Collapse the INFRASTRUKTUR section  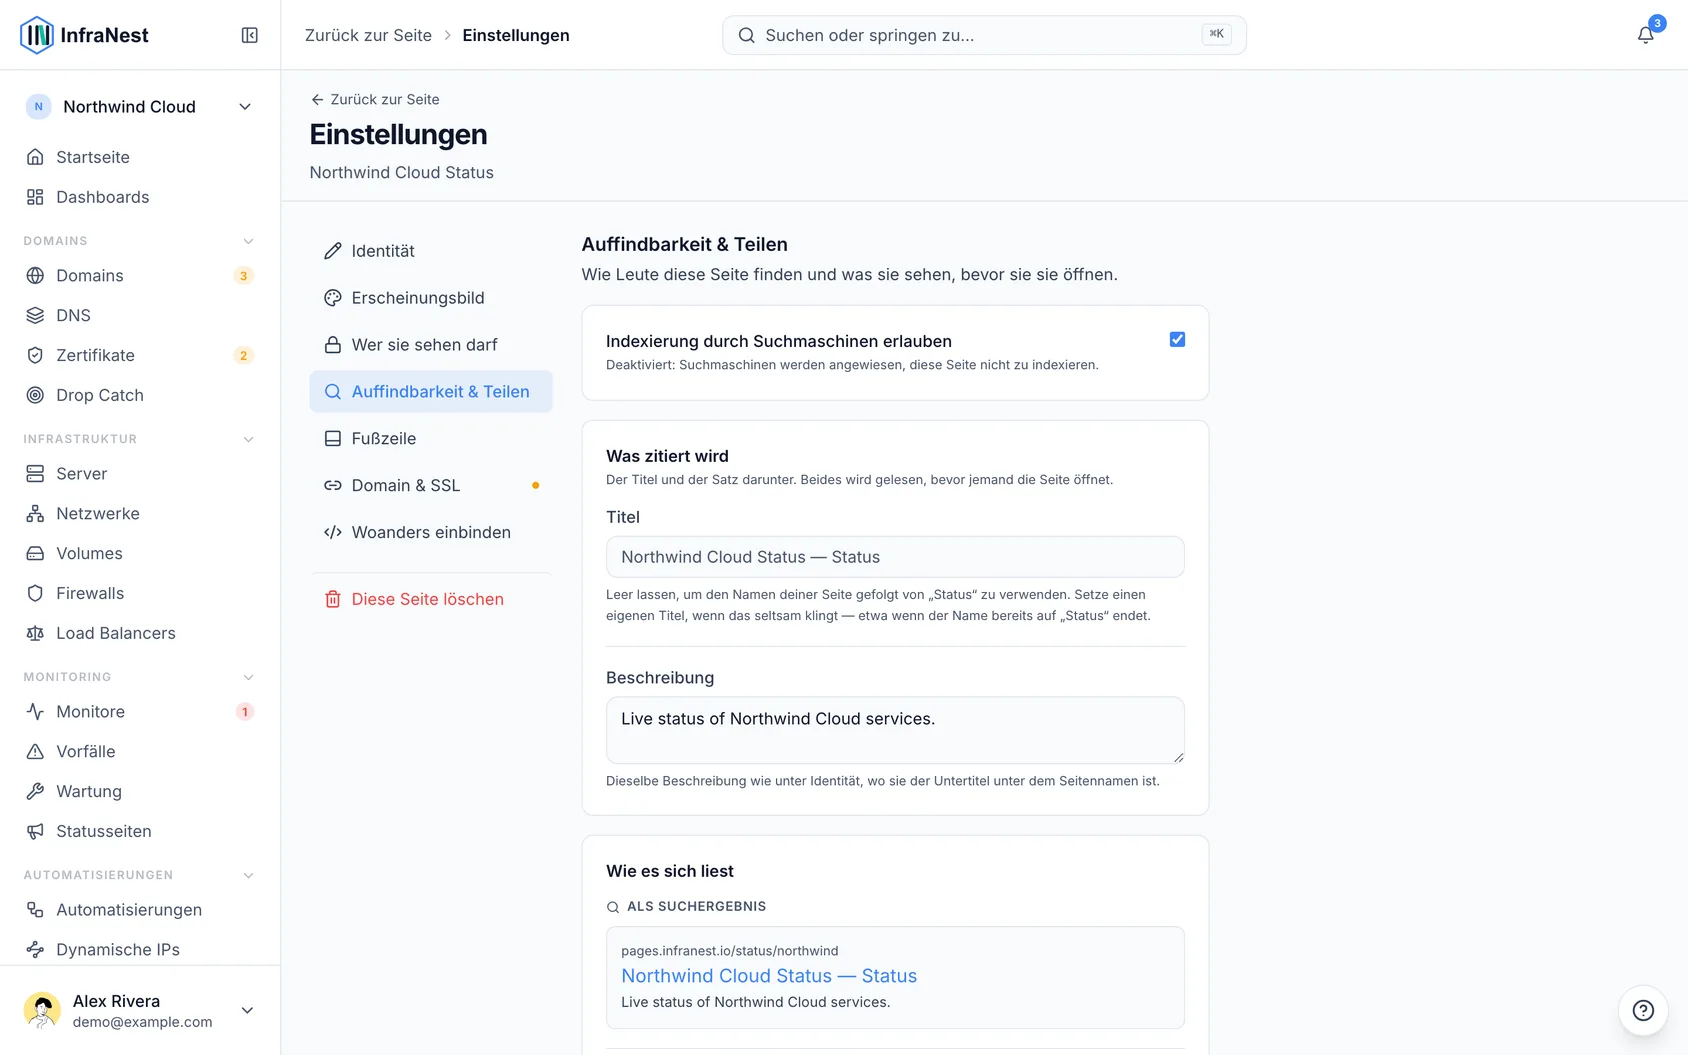pos(248,439)
